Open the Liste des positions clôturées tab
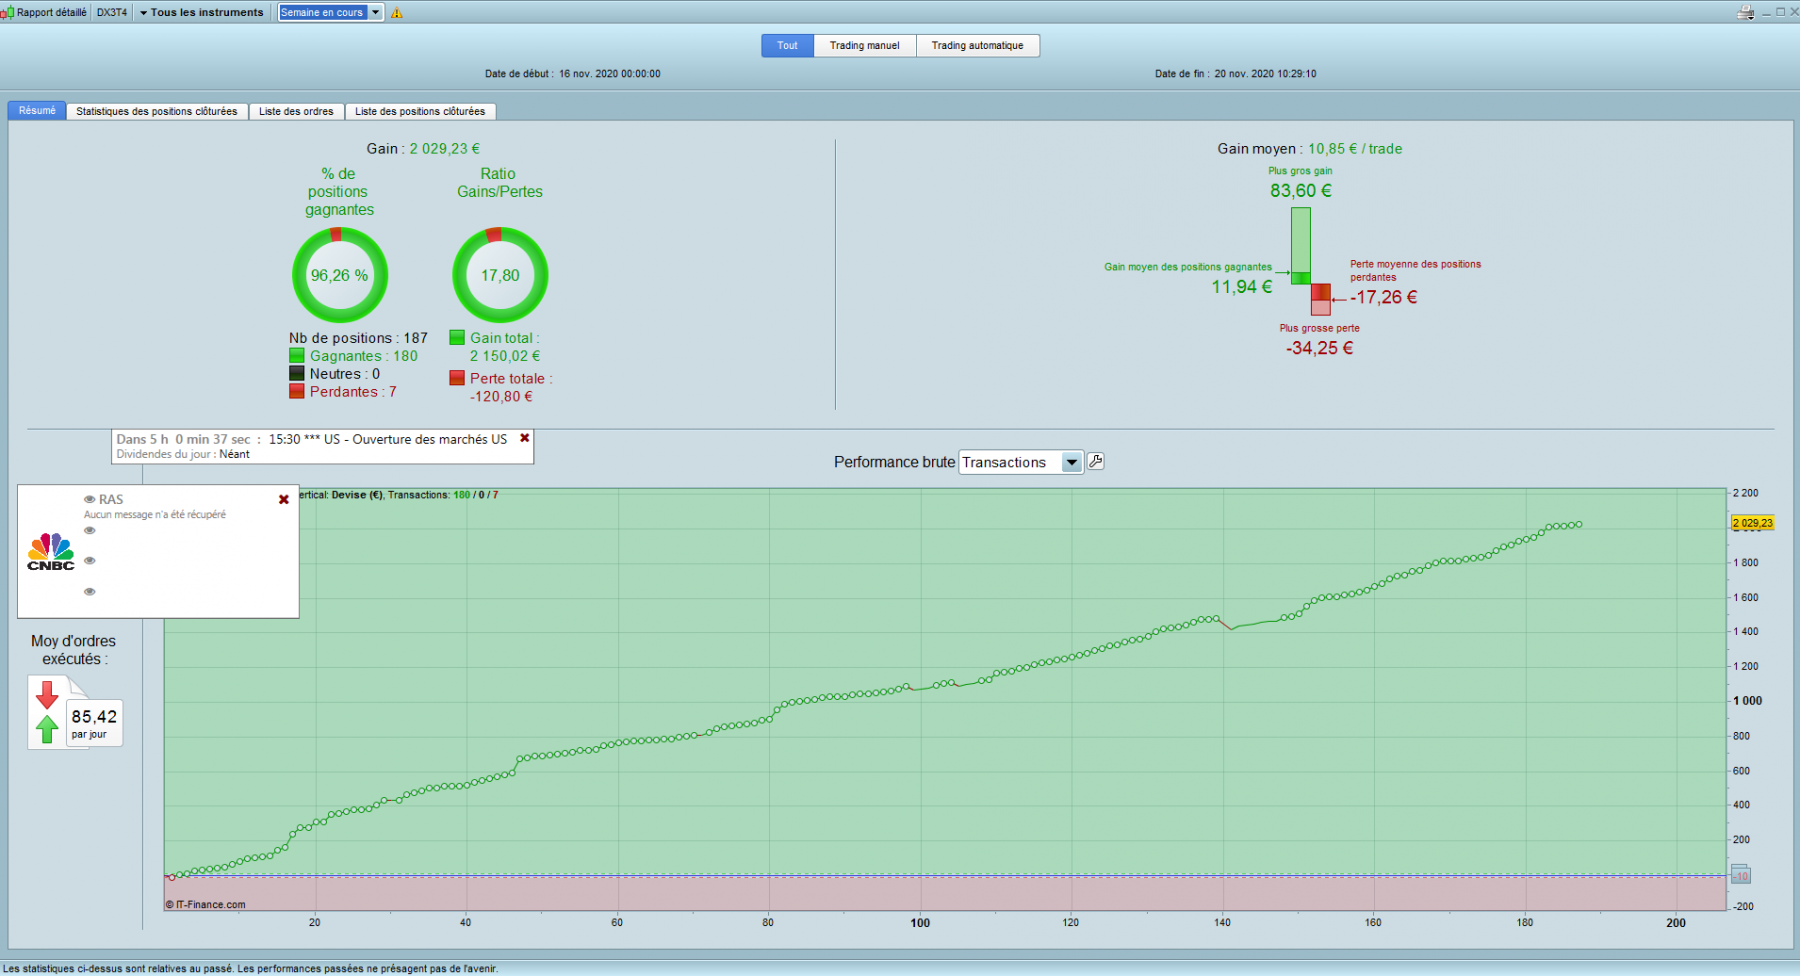This screenshot has height=976, width=1800. 420,111
